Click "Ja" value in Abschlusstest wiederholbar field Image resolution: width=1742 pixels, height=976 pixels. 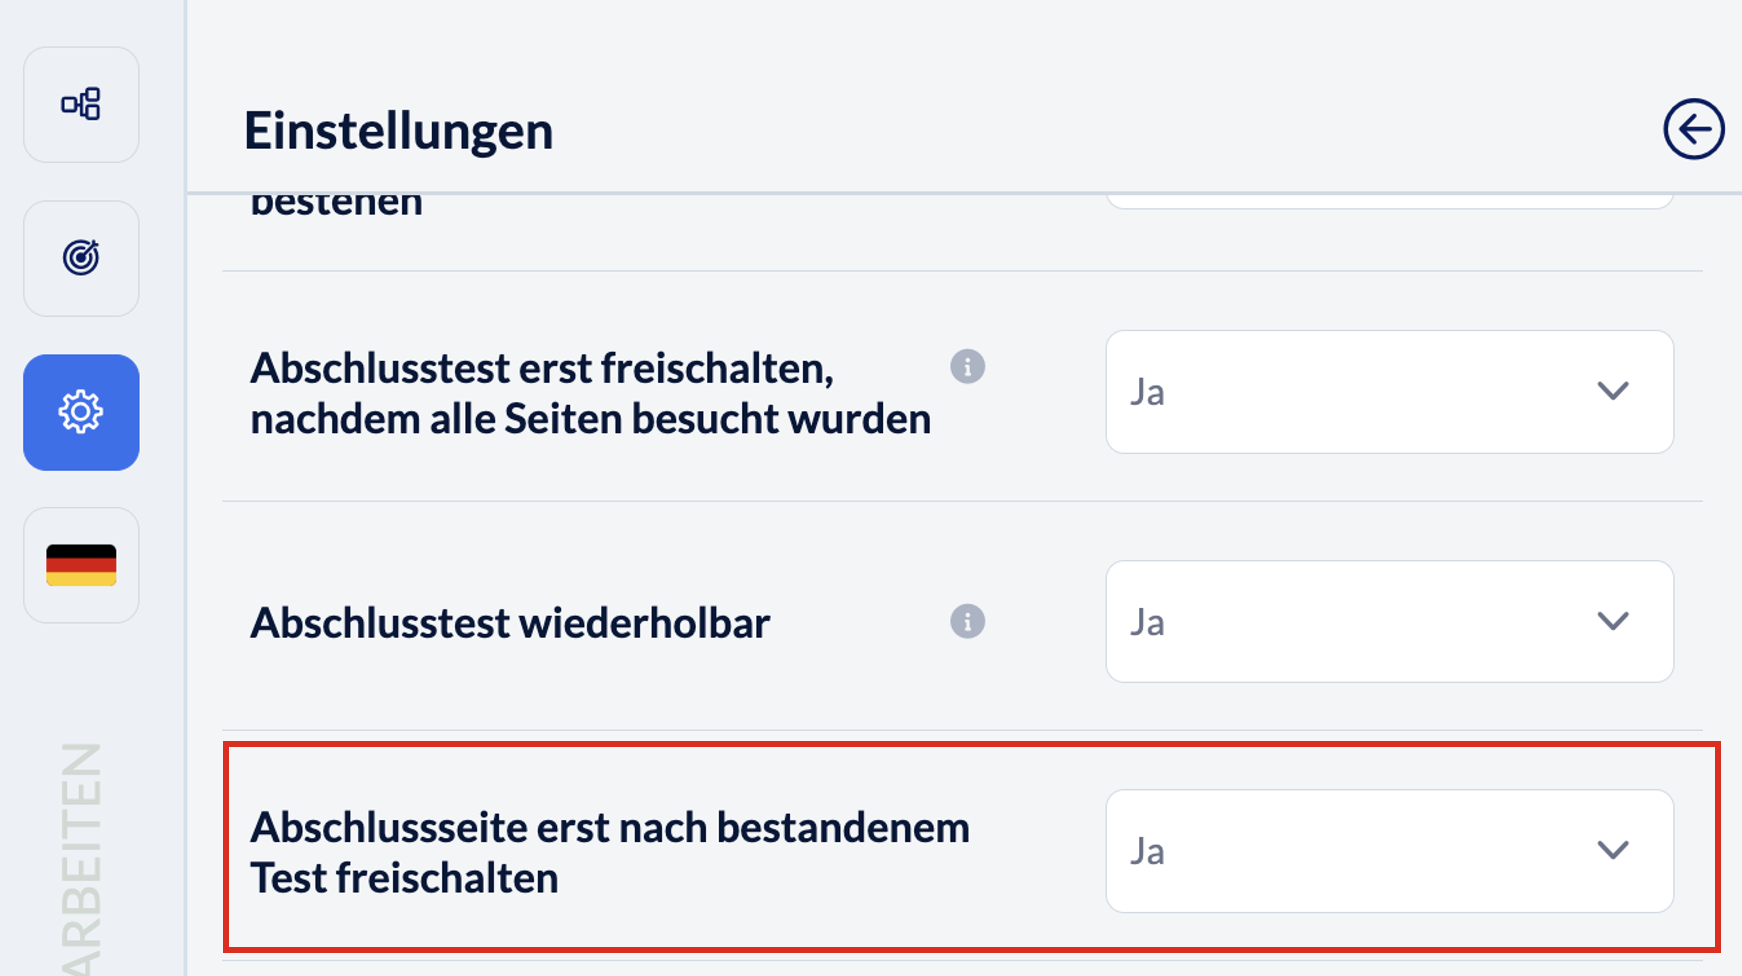(1148, 622)
